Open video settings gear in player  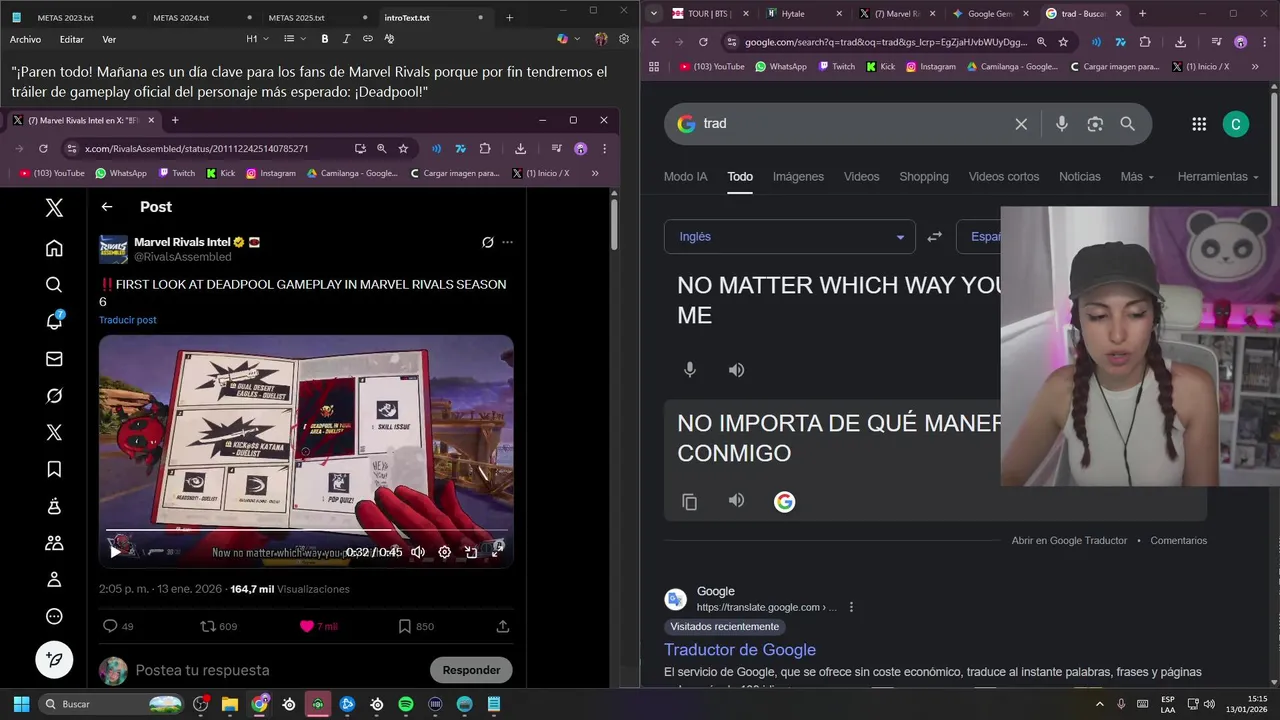(x=445, y=552)
